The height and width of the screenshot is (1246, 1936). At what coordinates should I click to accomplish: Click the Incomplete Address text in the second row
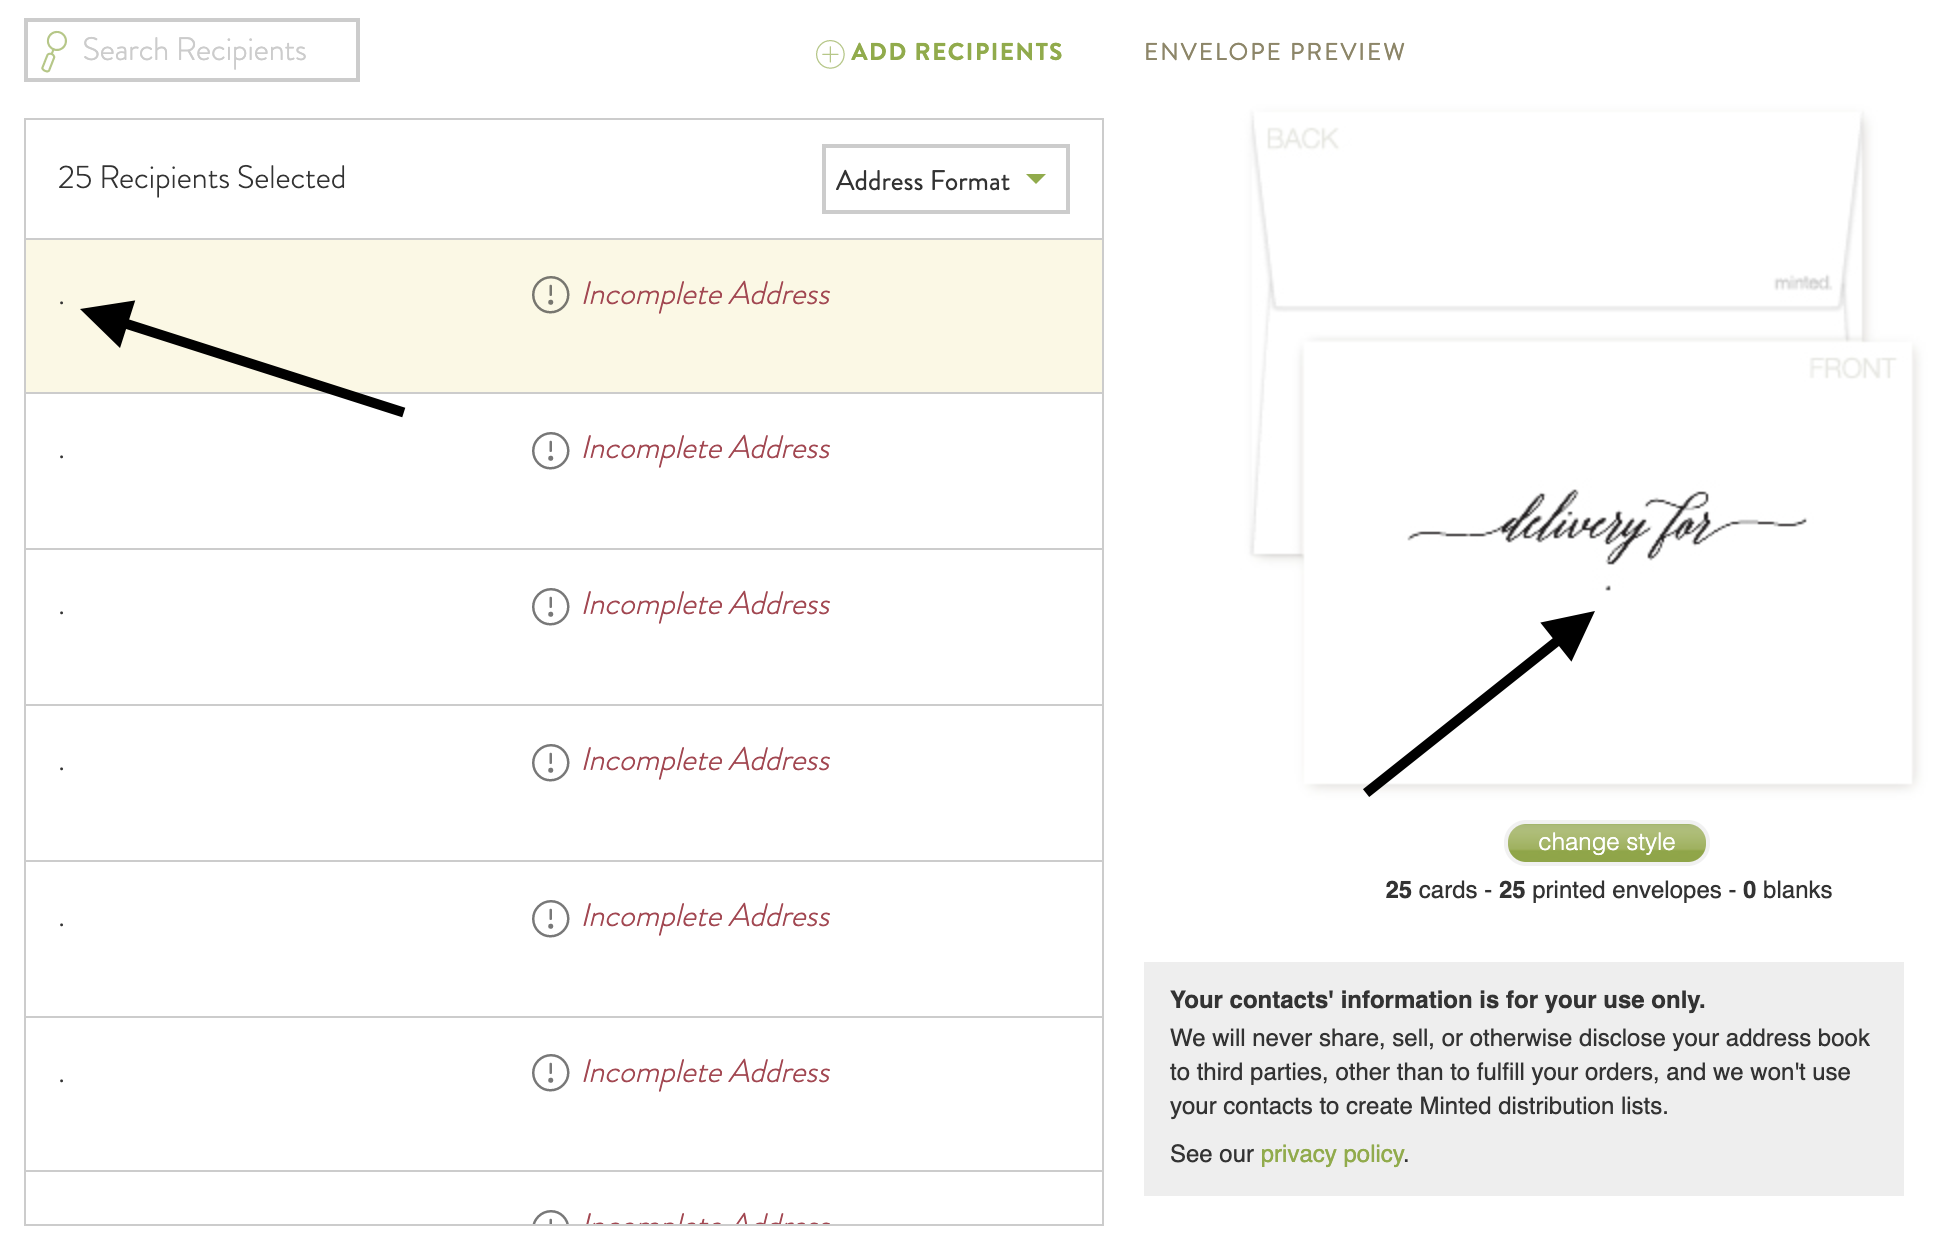pyautogui.click(x=706, y=449)
